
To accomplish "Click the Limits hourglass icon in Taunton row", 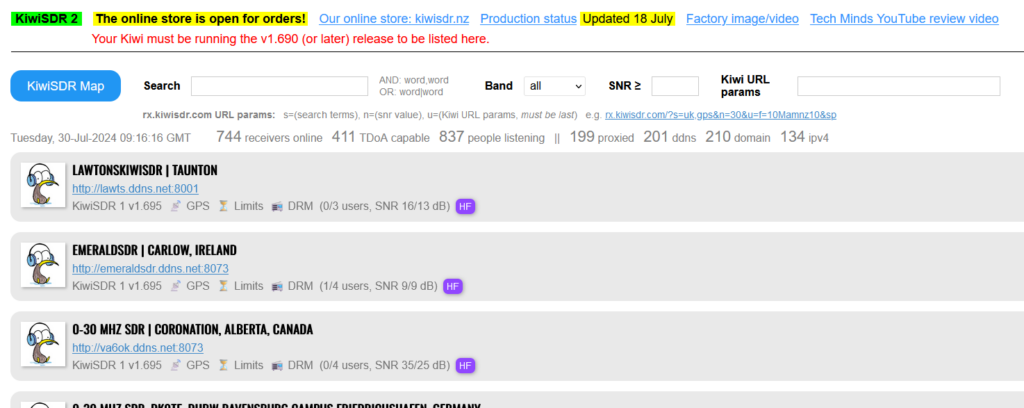I will (x=223, y=206).
